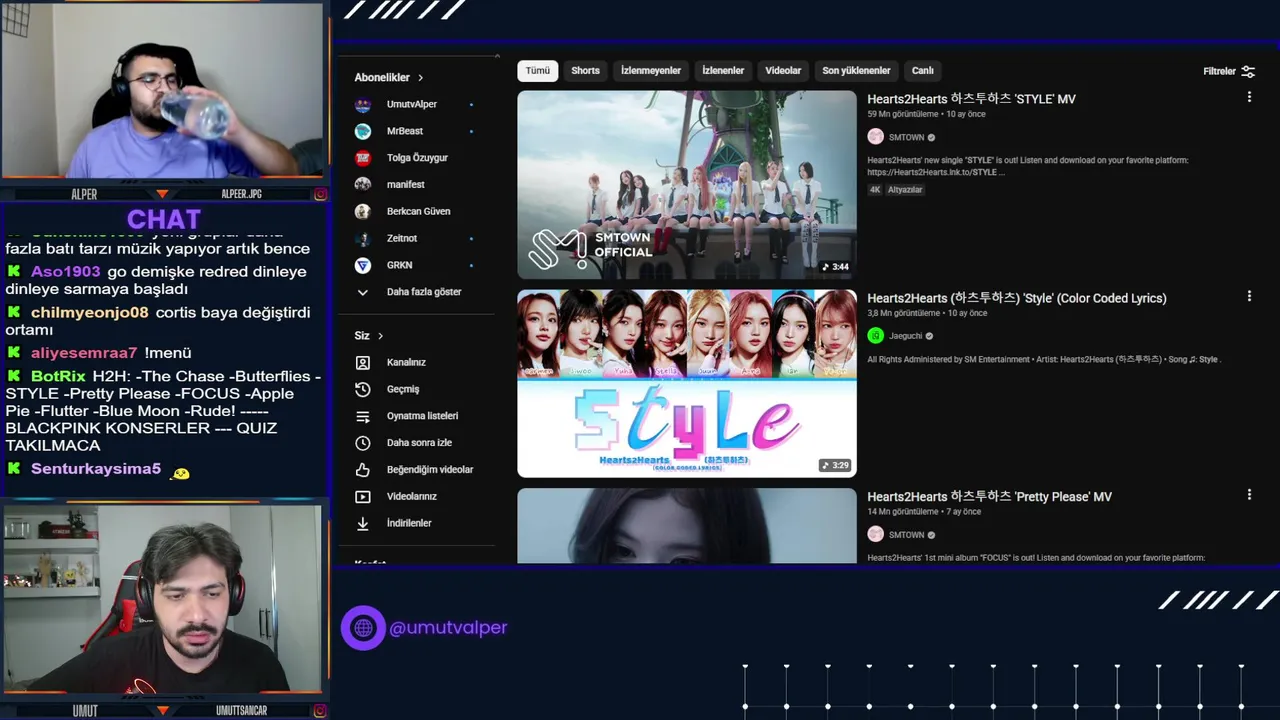Open Style (Color Coded Lyrics) title link
Viewport: 1280px width, 720px height.
1017,298
